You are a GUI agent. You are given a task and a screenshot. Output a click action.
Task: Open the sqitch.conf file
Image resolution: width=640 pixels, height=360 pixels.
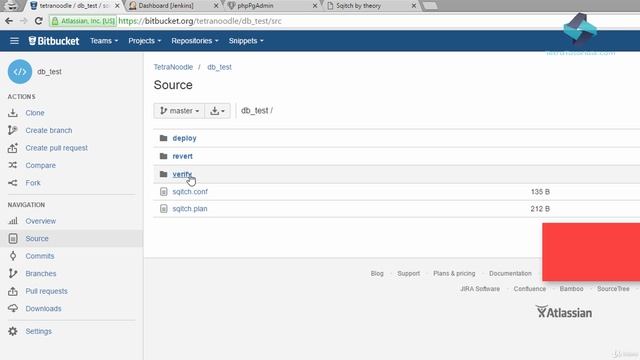point(190,191)
